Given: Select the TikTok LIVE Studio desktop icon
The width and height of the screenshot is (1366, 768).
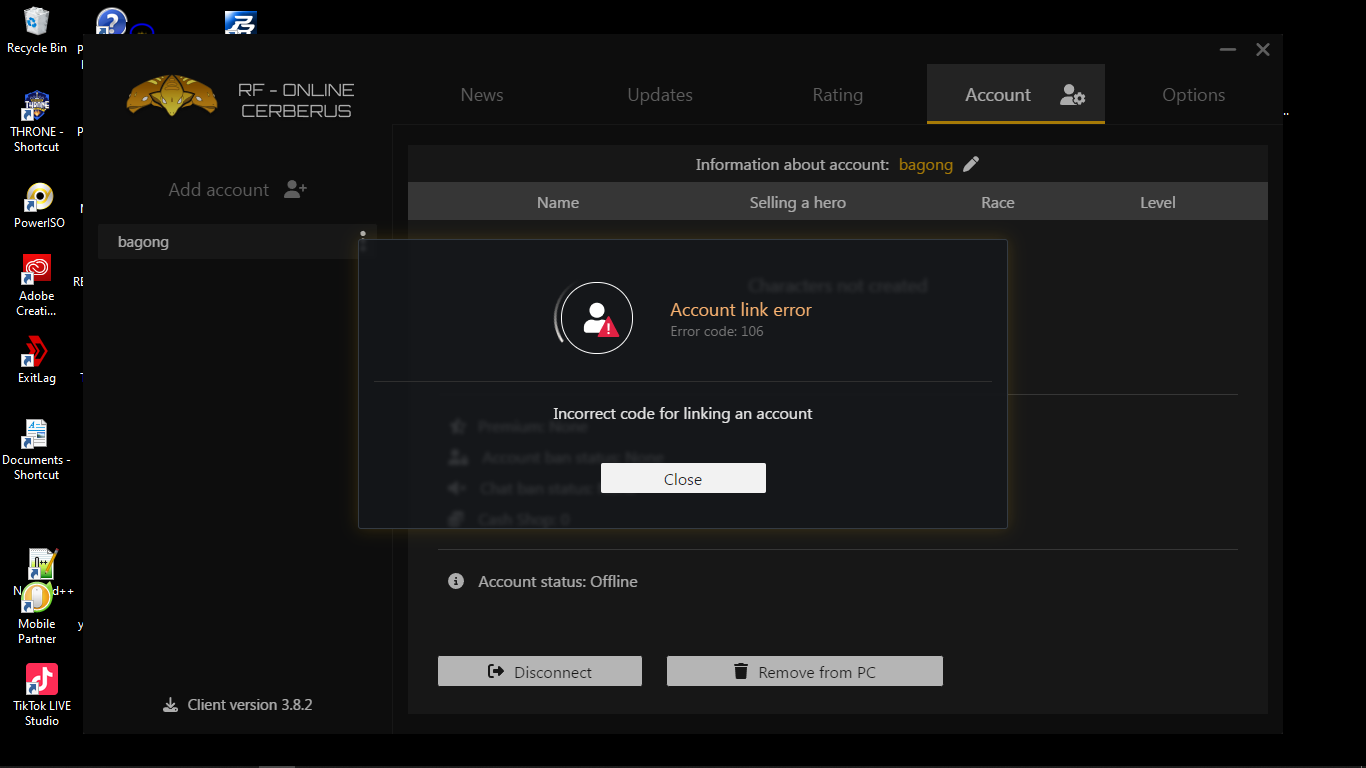Looking at the screenshot, I should (41, 695).
